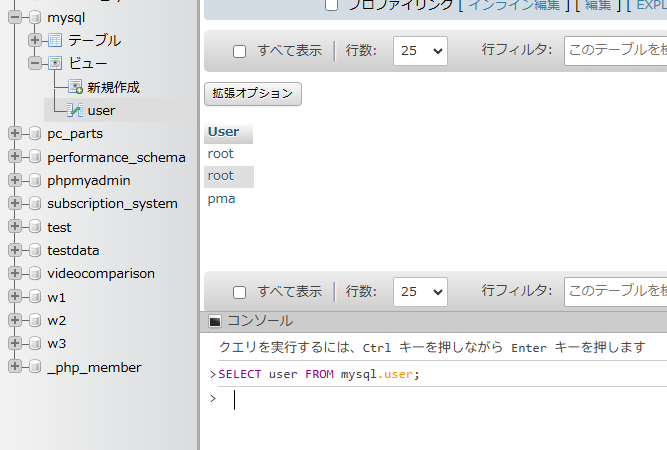Check the lower すべて表示 checkbox
Screen dimensions: 667x450
(239, 292)
